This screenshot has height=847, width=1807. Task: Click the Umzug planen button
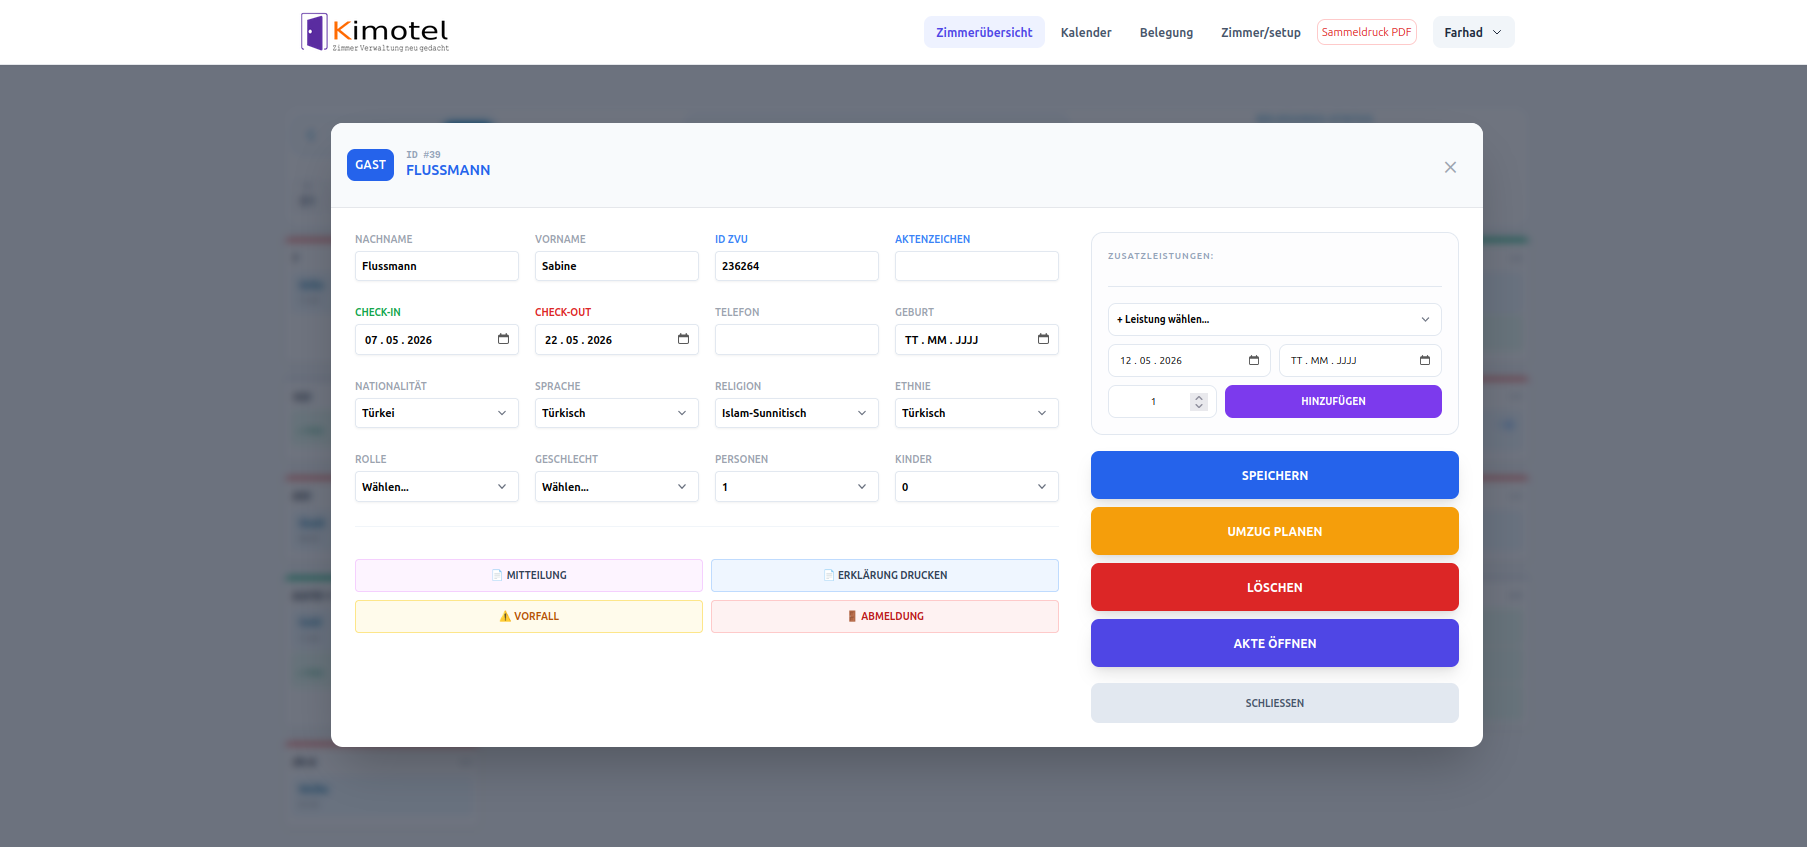[1274, 531]
